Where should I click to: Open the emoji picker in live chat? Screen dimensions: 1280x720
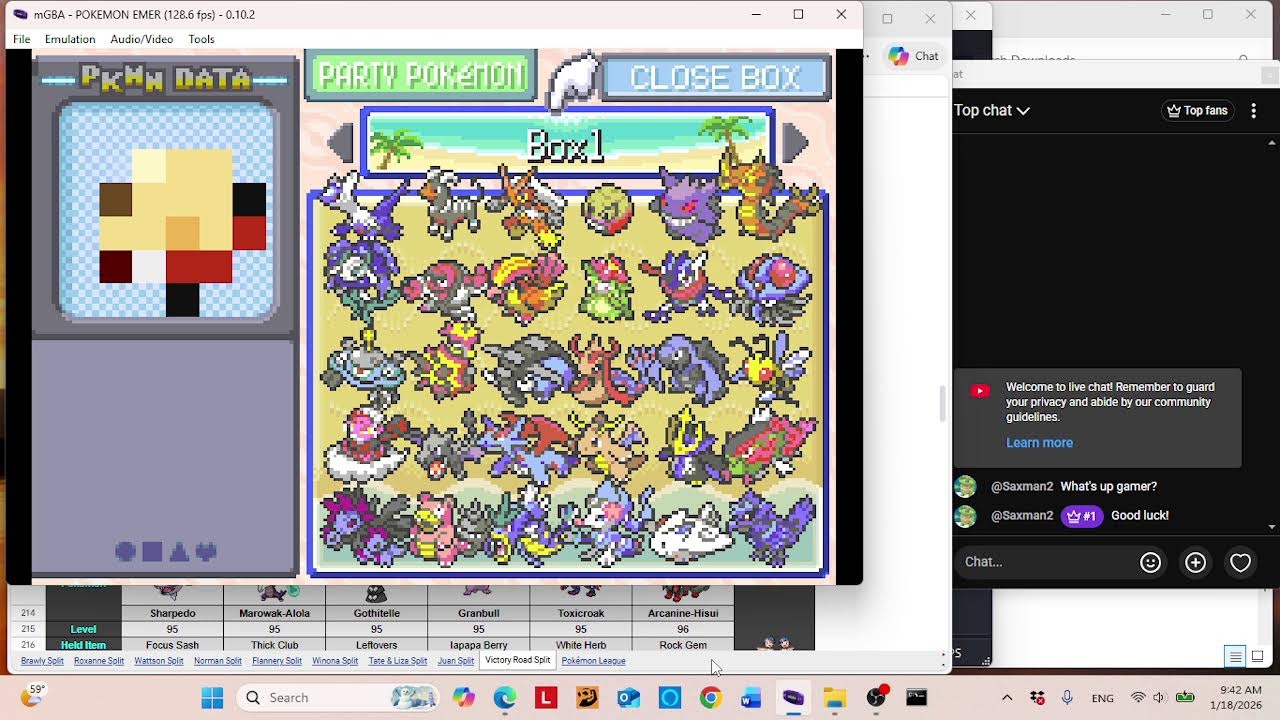1150,562
